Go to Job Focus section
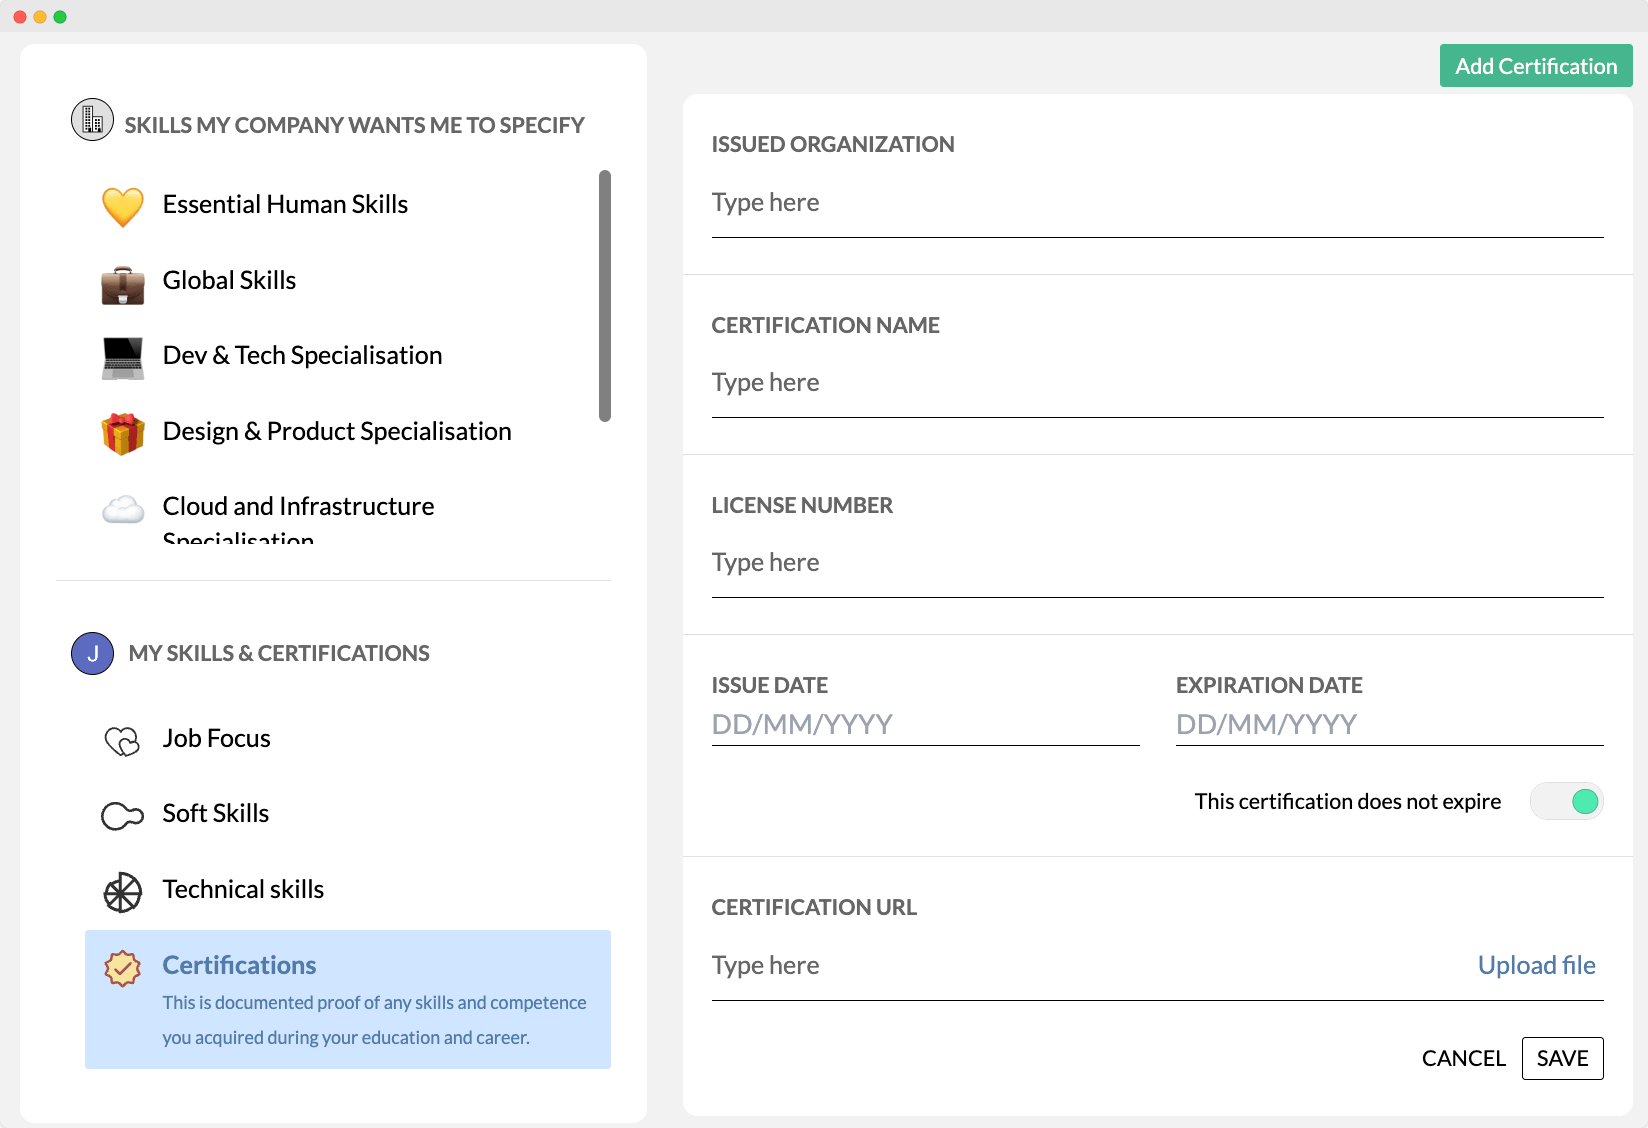Image resolution: width=1648 pixels, height=1128 pixels. 216,738
